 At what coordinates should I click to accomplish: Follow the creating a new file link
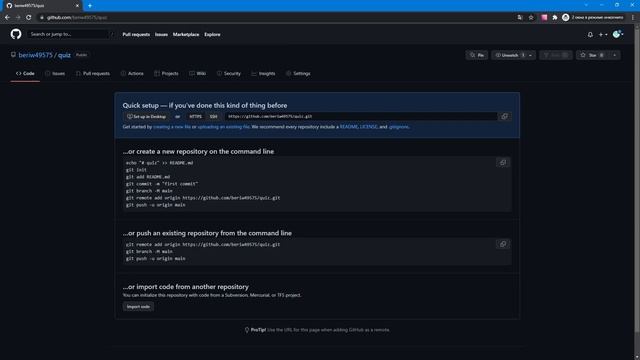tap(172, 127)
